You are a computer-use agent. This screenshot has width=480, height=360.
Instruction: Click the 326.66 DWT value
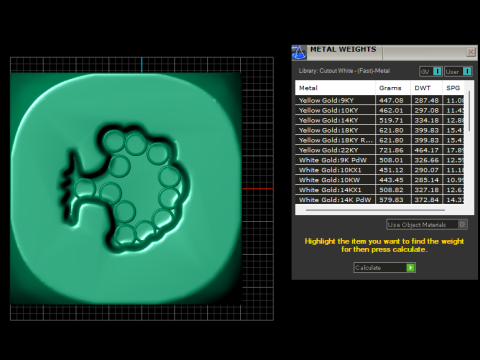click(427, 160)
